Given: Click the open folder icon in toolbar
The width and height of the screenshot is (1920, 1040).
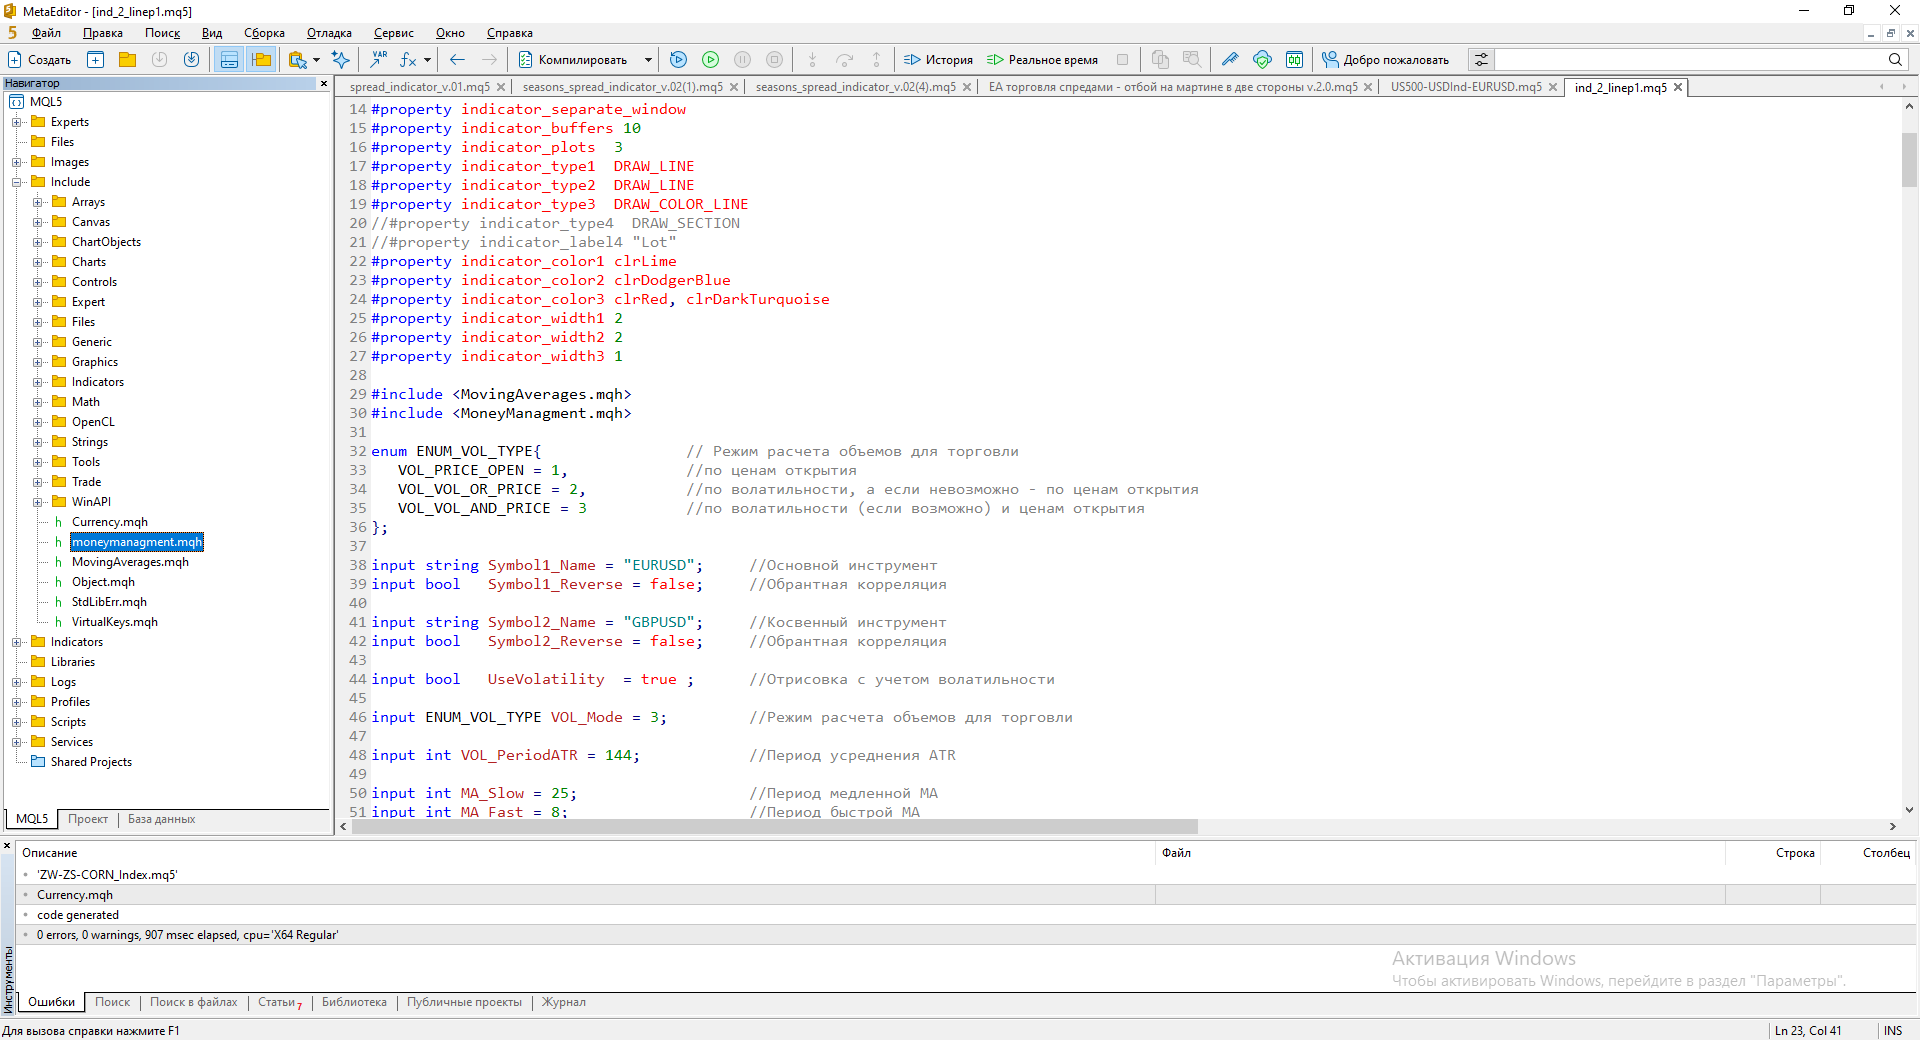Looking at the screenshot, I should pyautogui.click(x=127, y=60).
